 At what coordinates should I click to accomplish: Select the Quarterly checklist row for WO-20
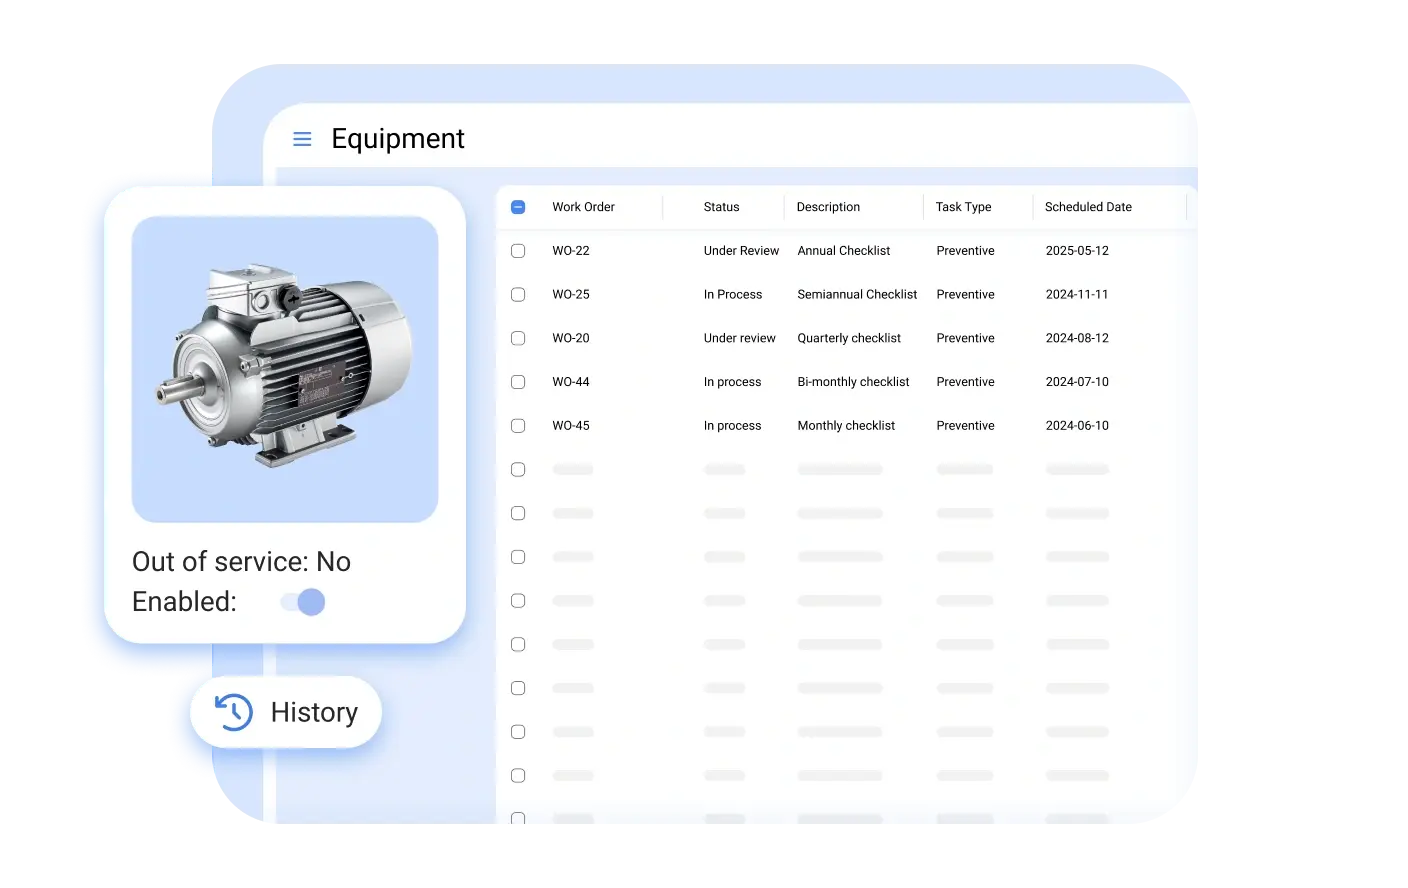(849, 338)
